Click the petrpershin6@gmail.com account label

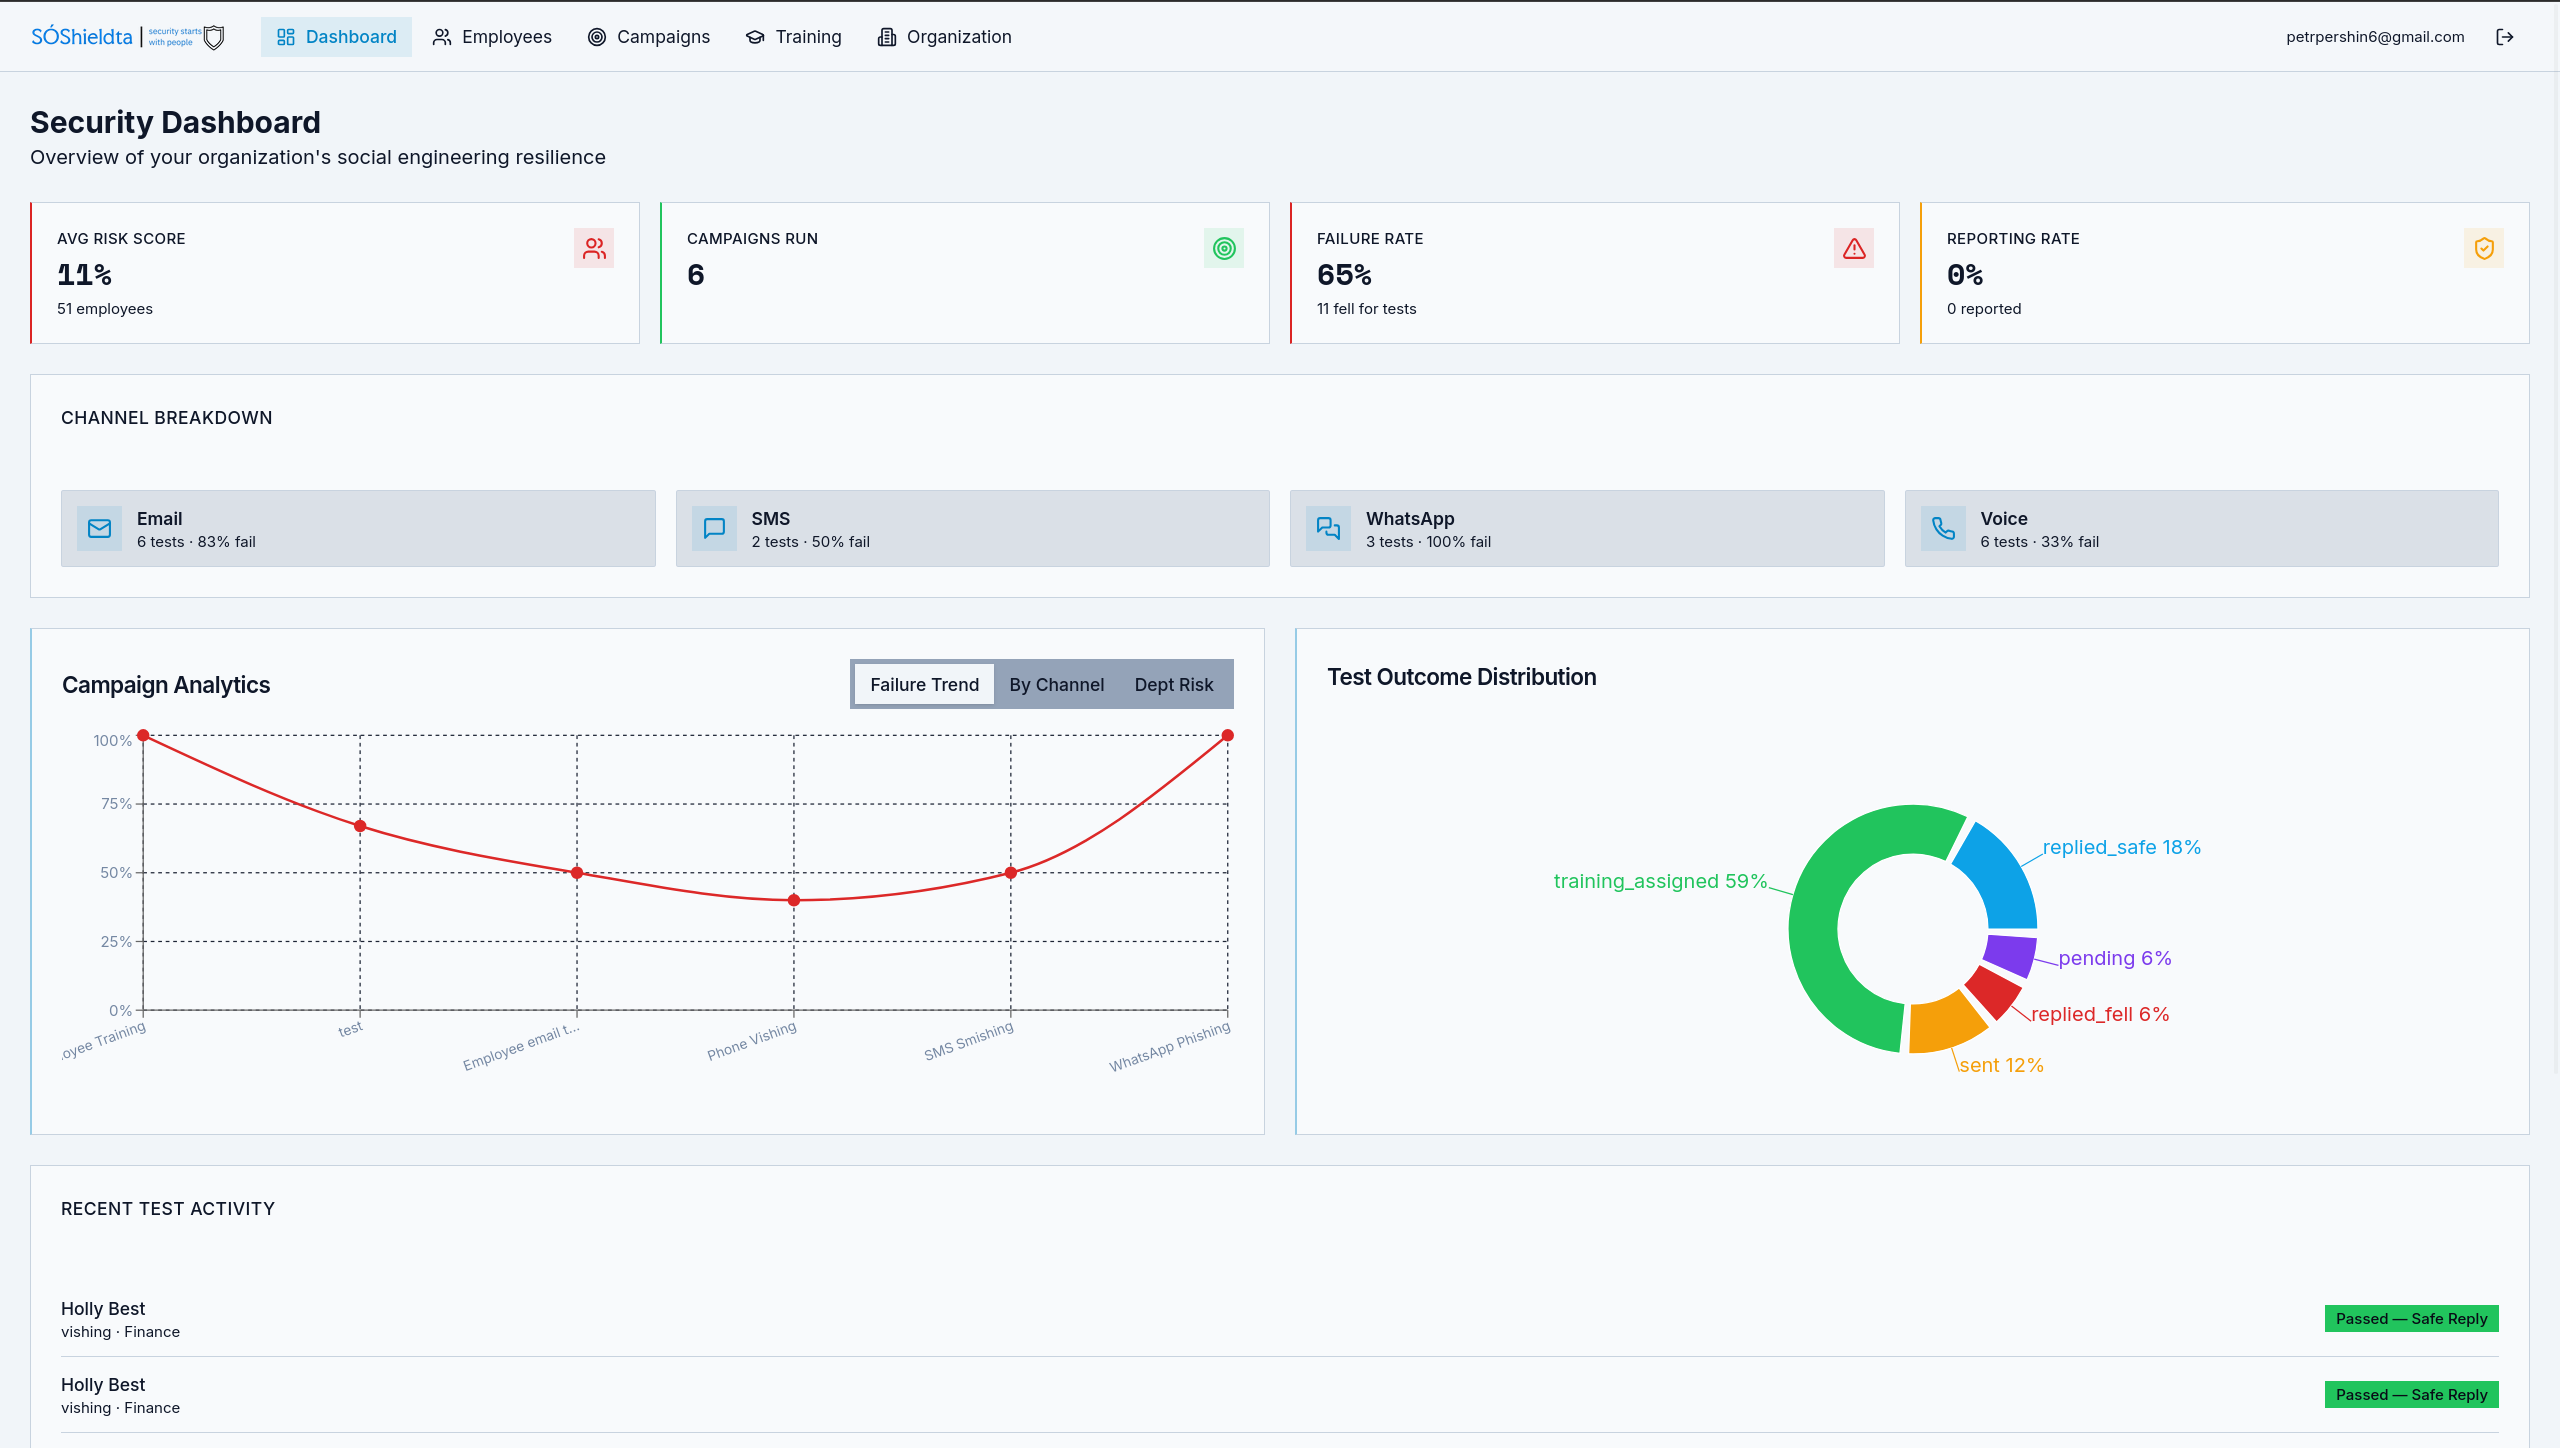[x=2374, y=37]
